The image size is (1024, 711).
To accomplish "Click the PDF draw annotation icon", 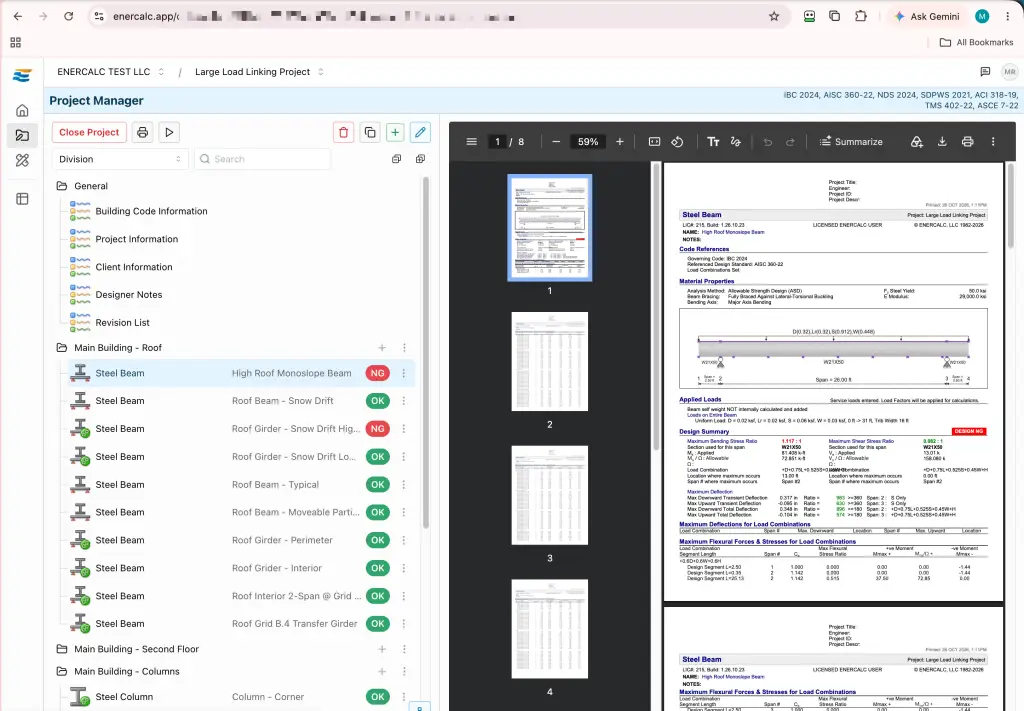I will coord(736,142).
